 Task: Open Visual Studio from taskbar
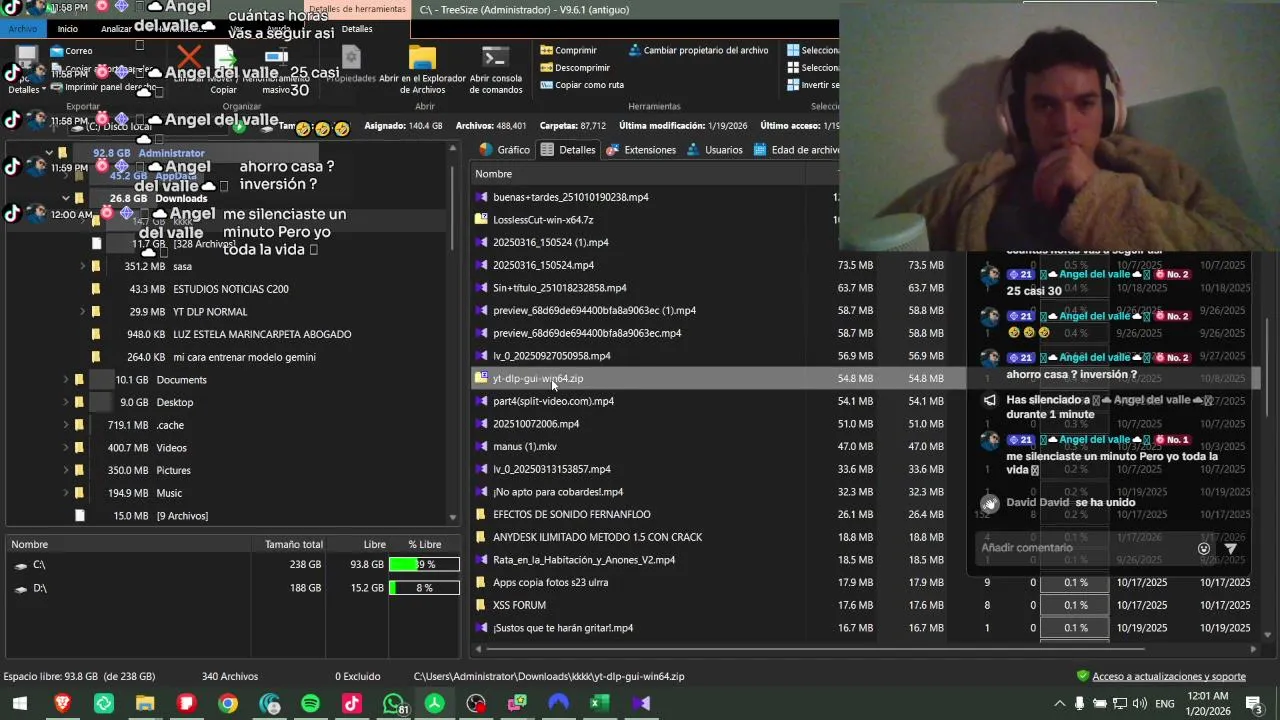(641, 704)
